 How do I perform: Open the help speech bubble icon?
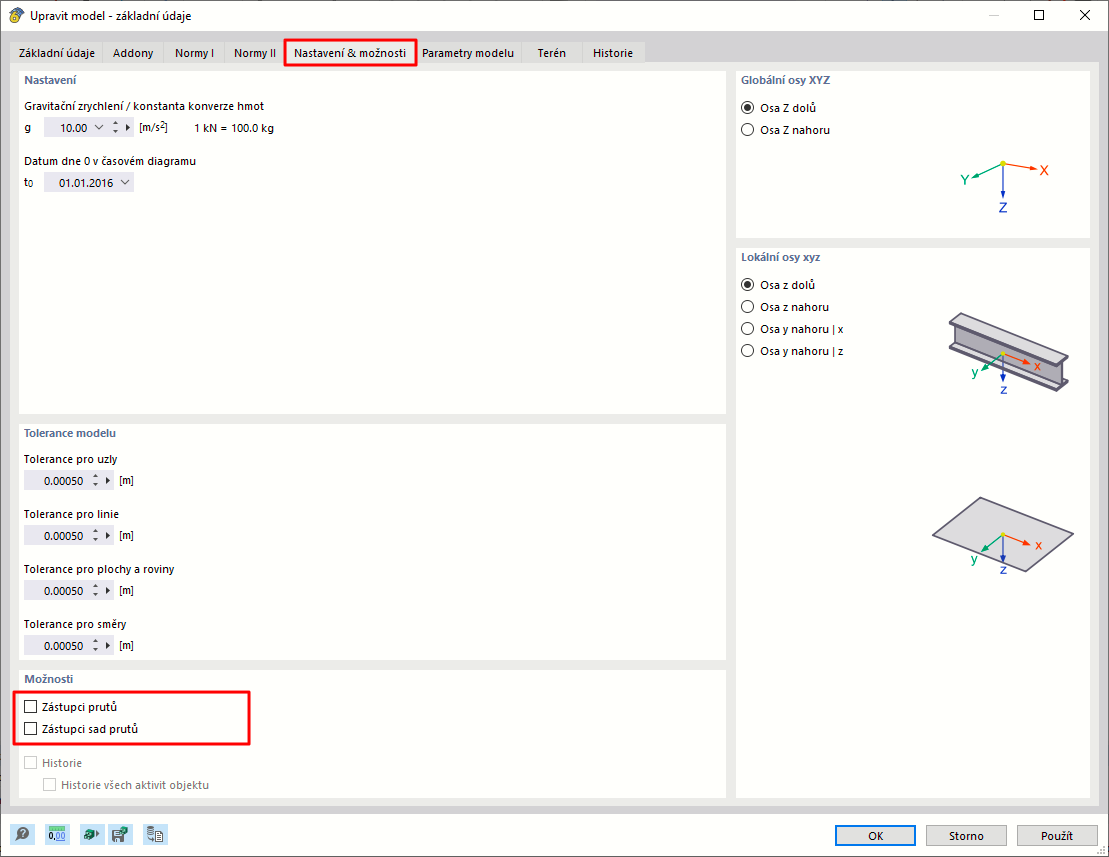[23, 834]
